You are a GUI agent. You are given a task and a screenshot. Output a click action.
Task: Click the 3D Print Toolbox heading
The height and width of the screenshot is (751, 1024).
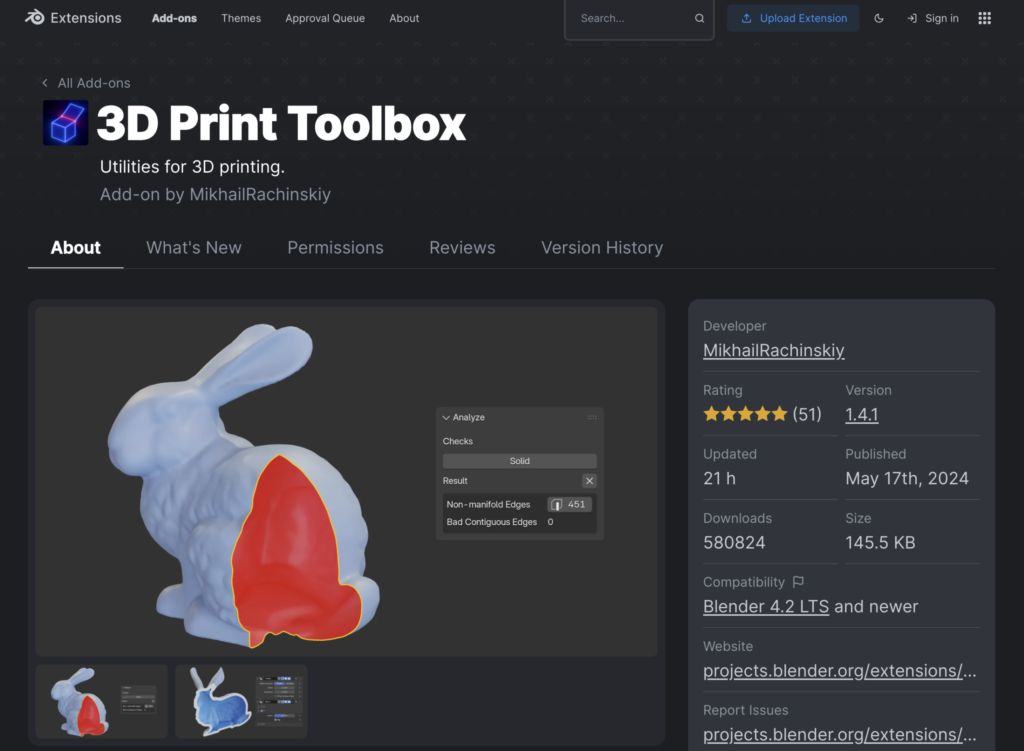click(281, 123)
